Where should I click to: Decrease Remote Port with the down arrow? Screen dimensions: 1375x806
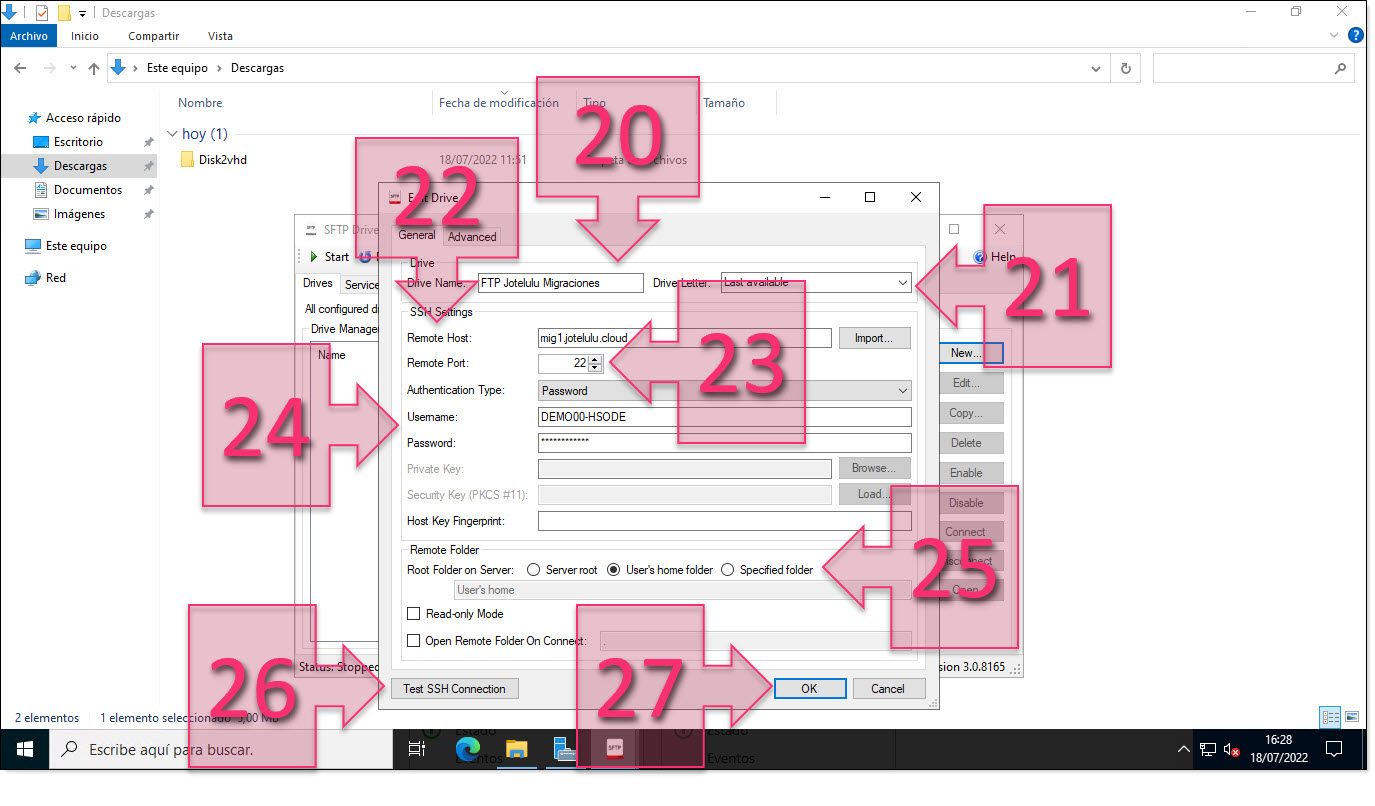pyautogui.click(x=596, y=368)
